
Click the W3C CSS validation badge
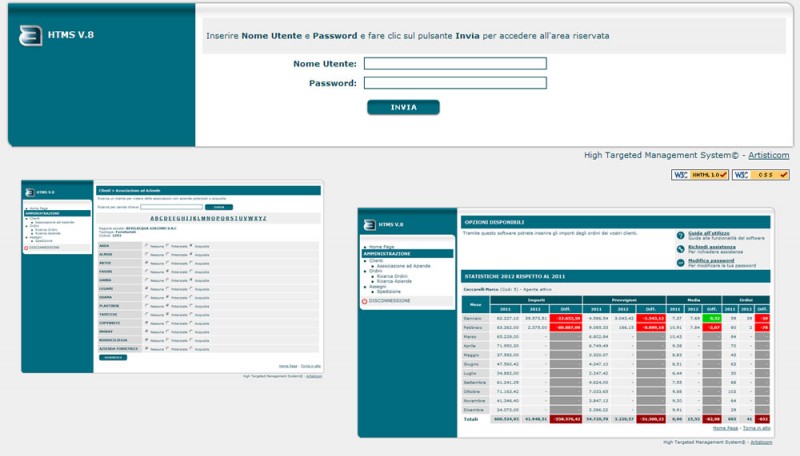tap(761, 175)
